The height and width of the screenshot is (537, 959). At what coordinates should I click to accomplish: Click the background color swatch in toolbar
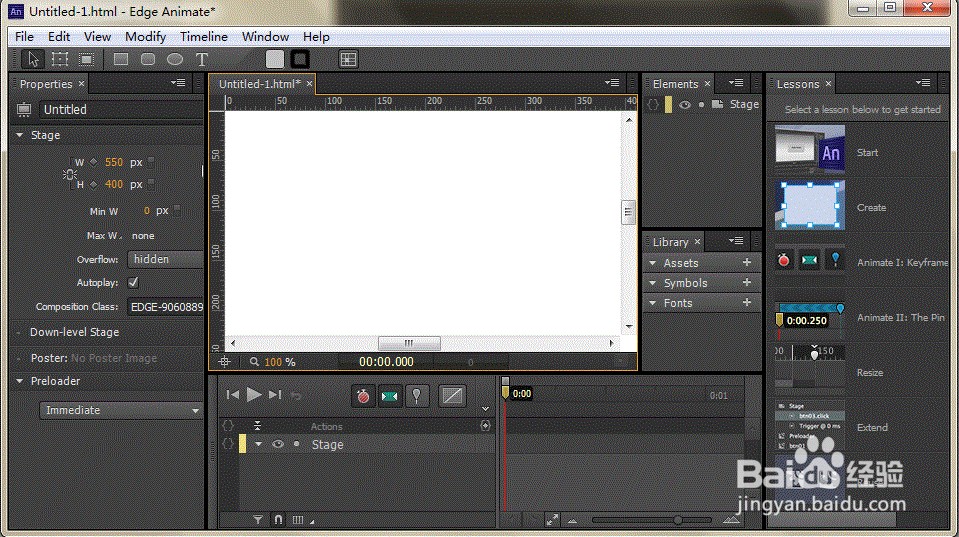(x=275, y=60)
